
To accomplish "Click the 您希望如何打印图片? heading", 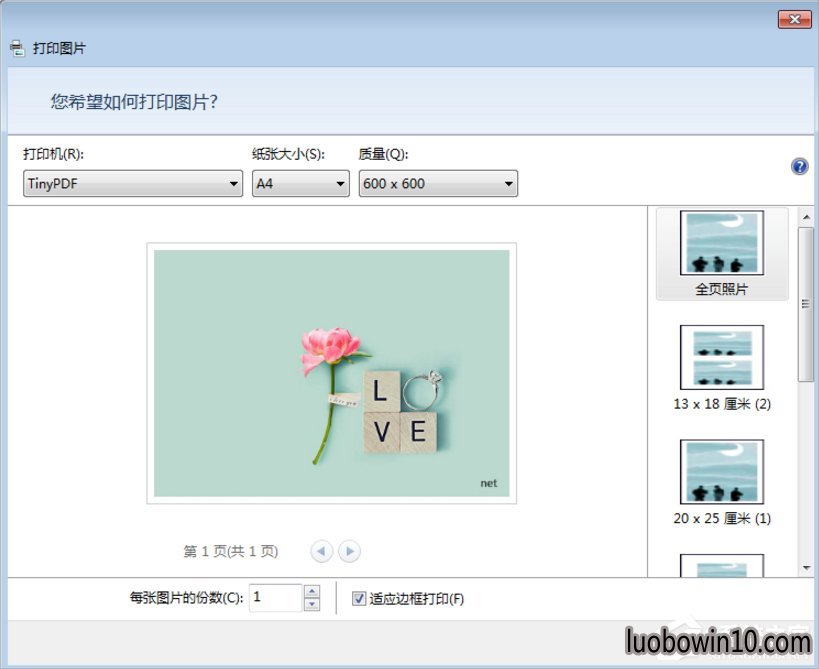I will point(134,102).
